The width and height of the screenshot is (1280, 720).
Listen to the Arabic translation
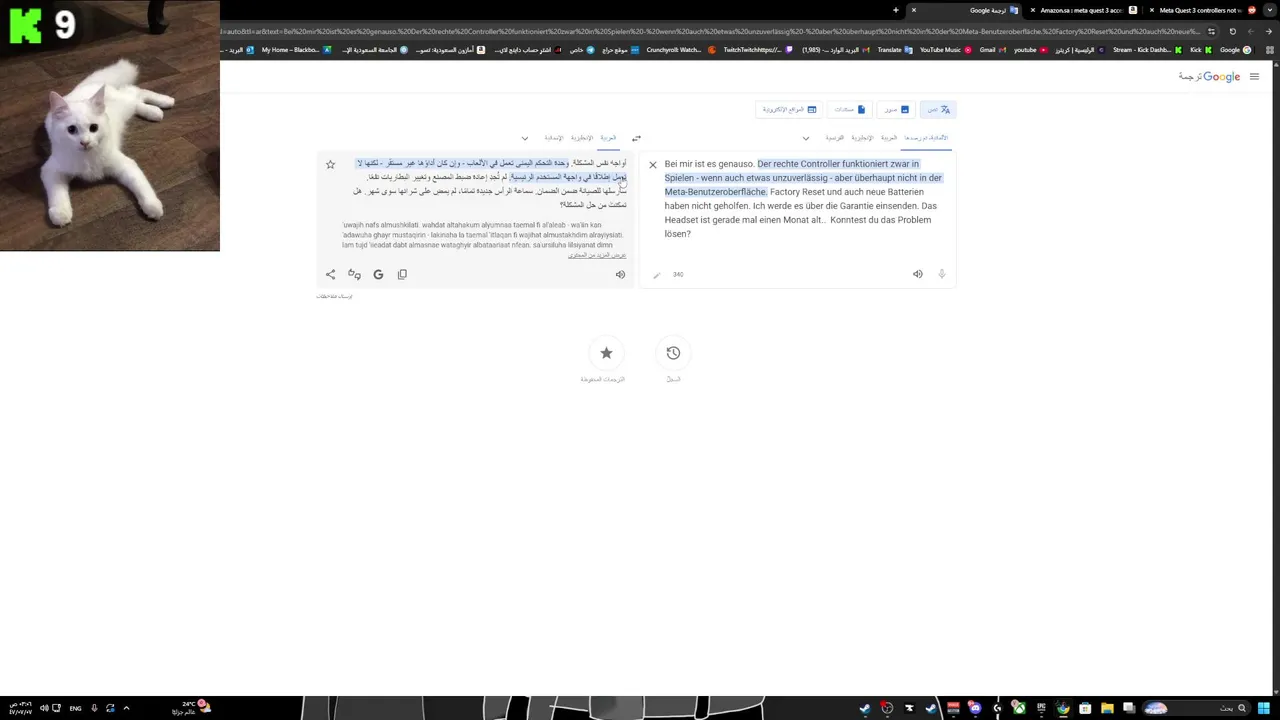(620, 274)
